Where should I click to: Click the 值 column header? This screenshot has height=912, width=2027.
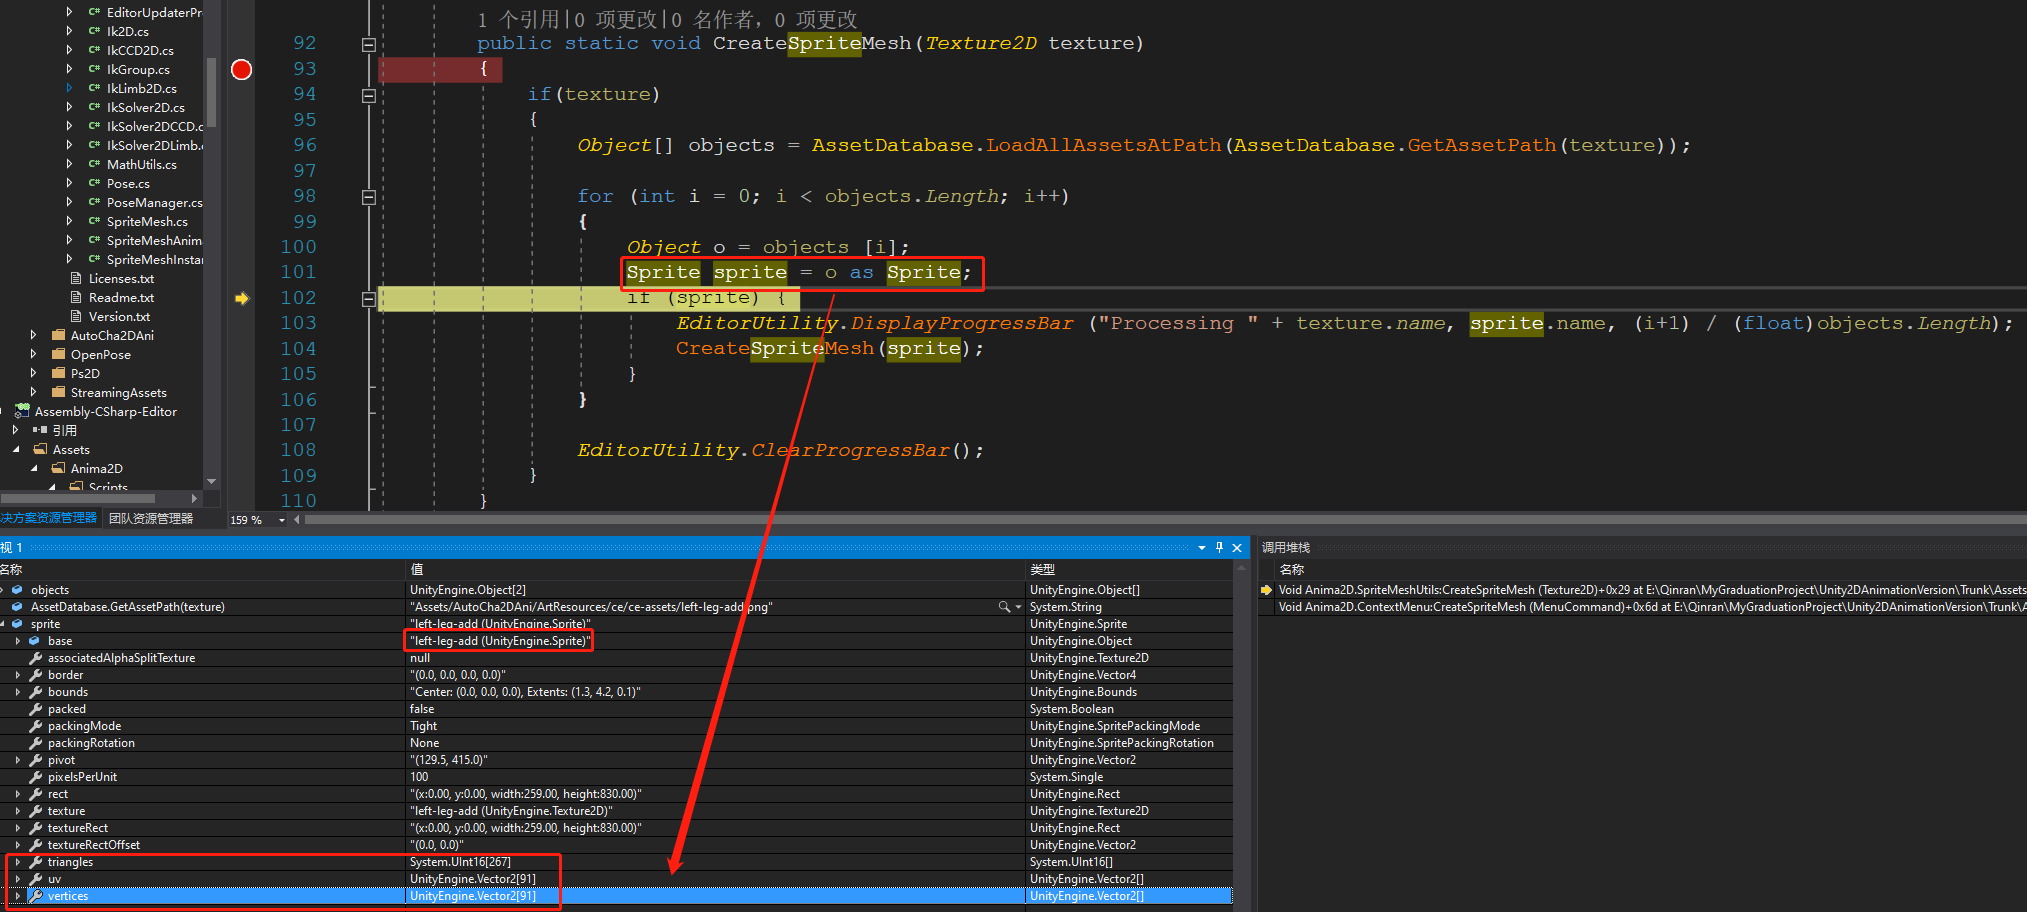click(416, 569)
